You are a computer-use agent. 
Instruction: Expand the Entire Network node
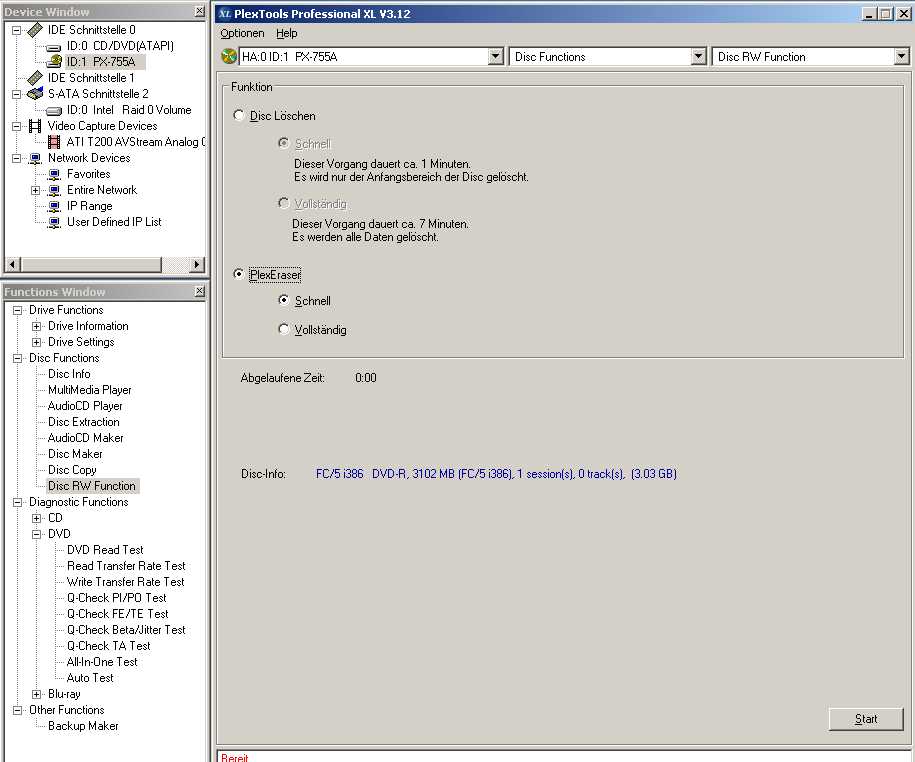click(x=36, y=190)
